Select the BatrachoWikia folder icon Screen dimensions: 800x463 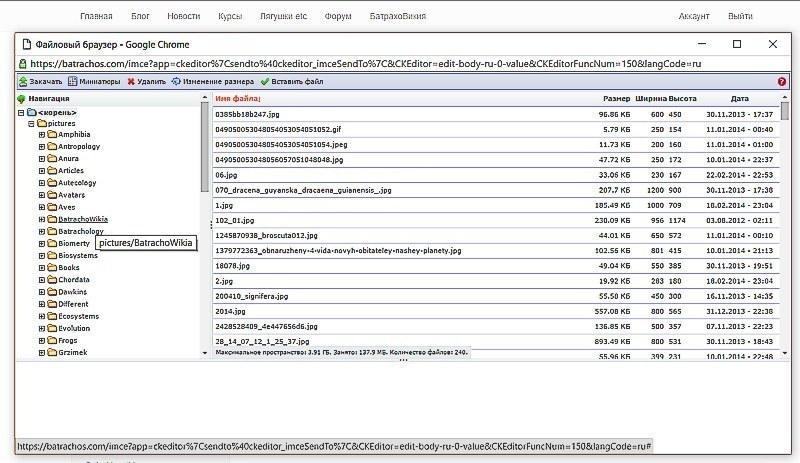click(x=52, y=220)
